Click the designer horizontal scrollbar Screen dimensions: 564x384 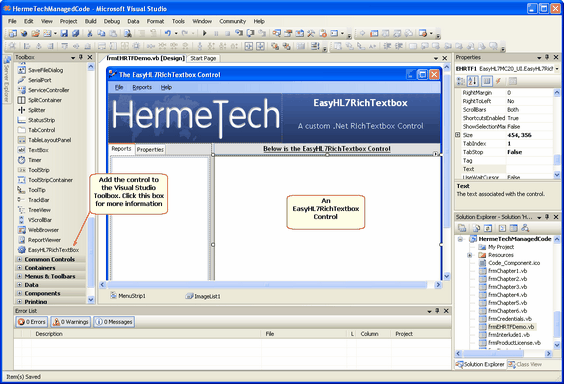[267, 285]
